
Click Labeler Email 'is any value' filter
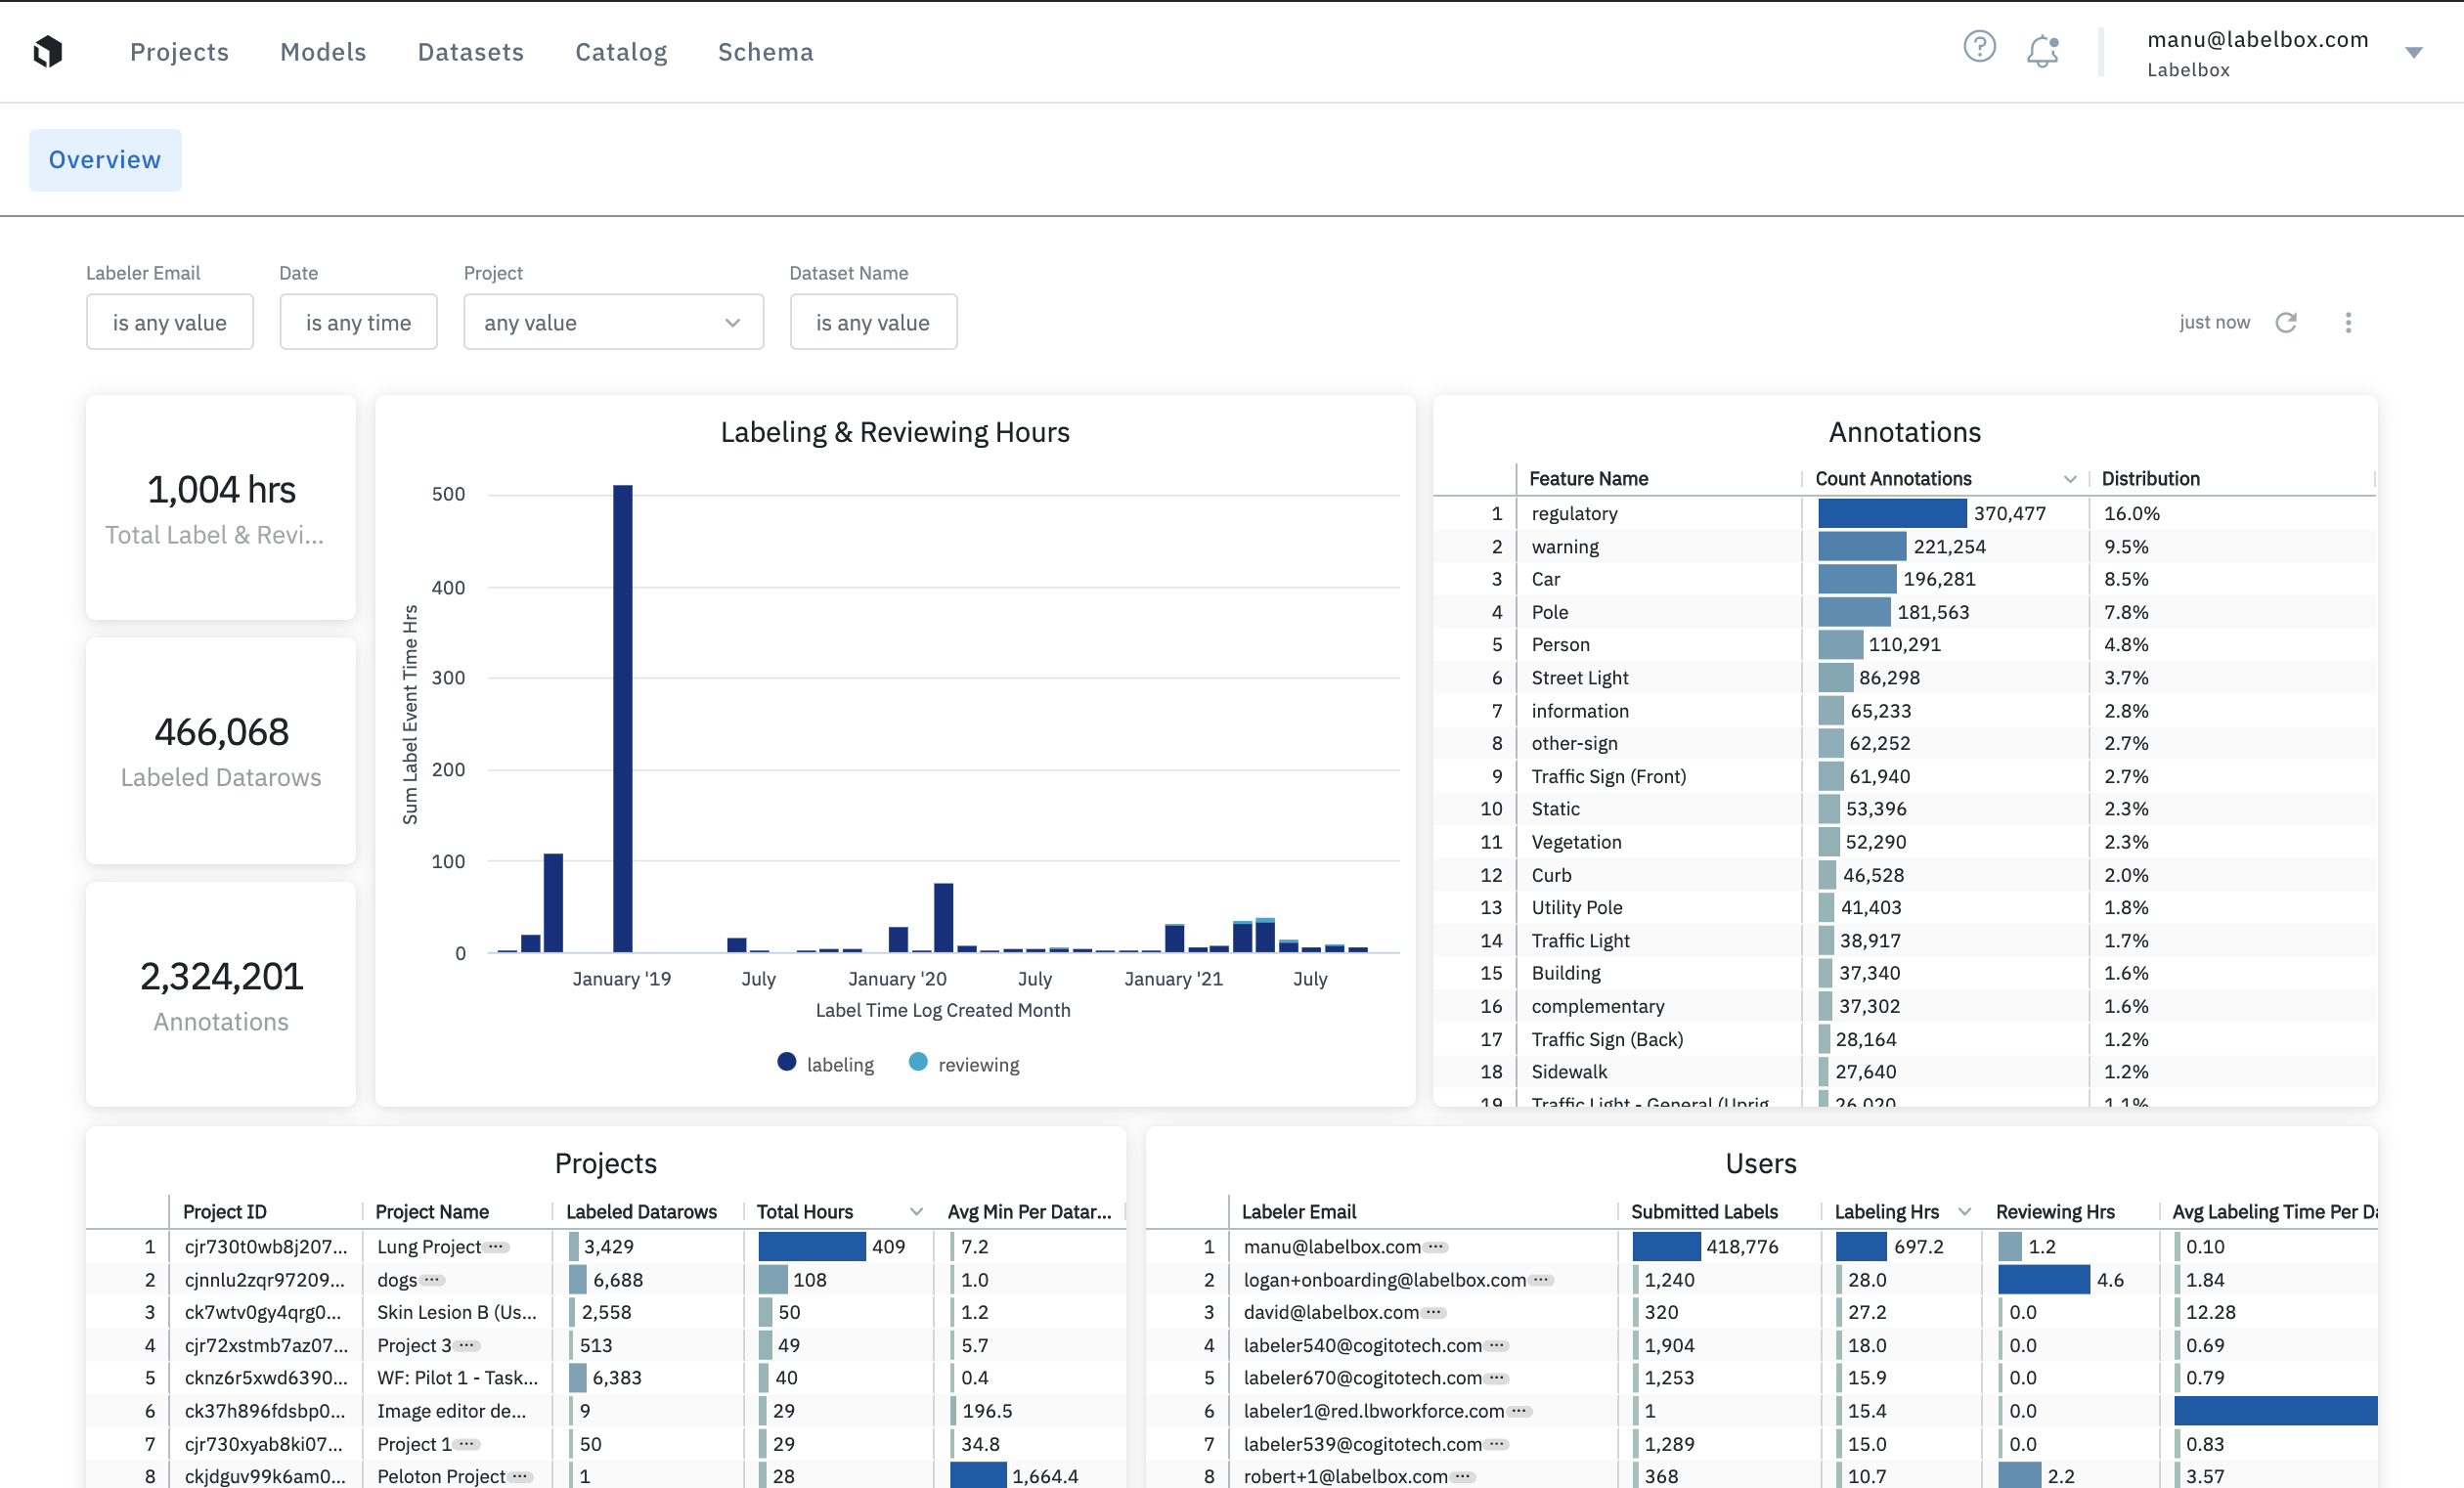[x=169, y=322]
